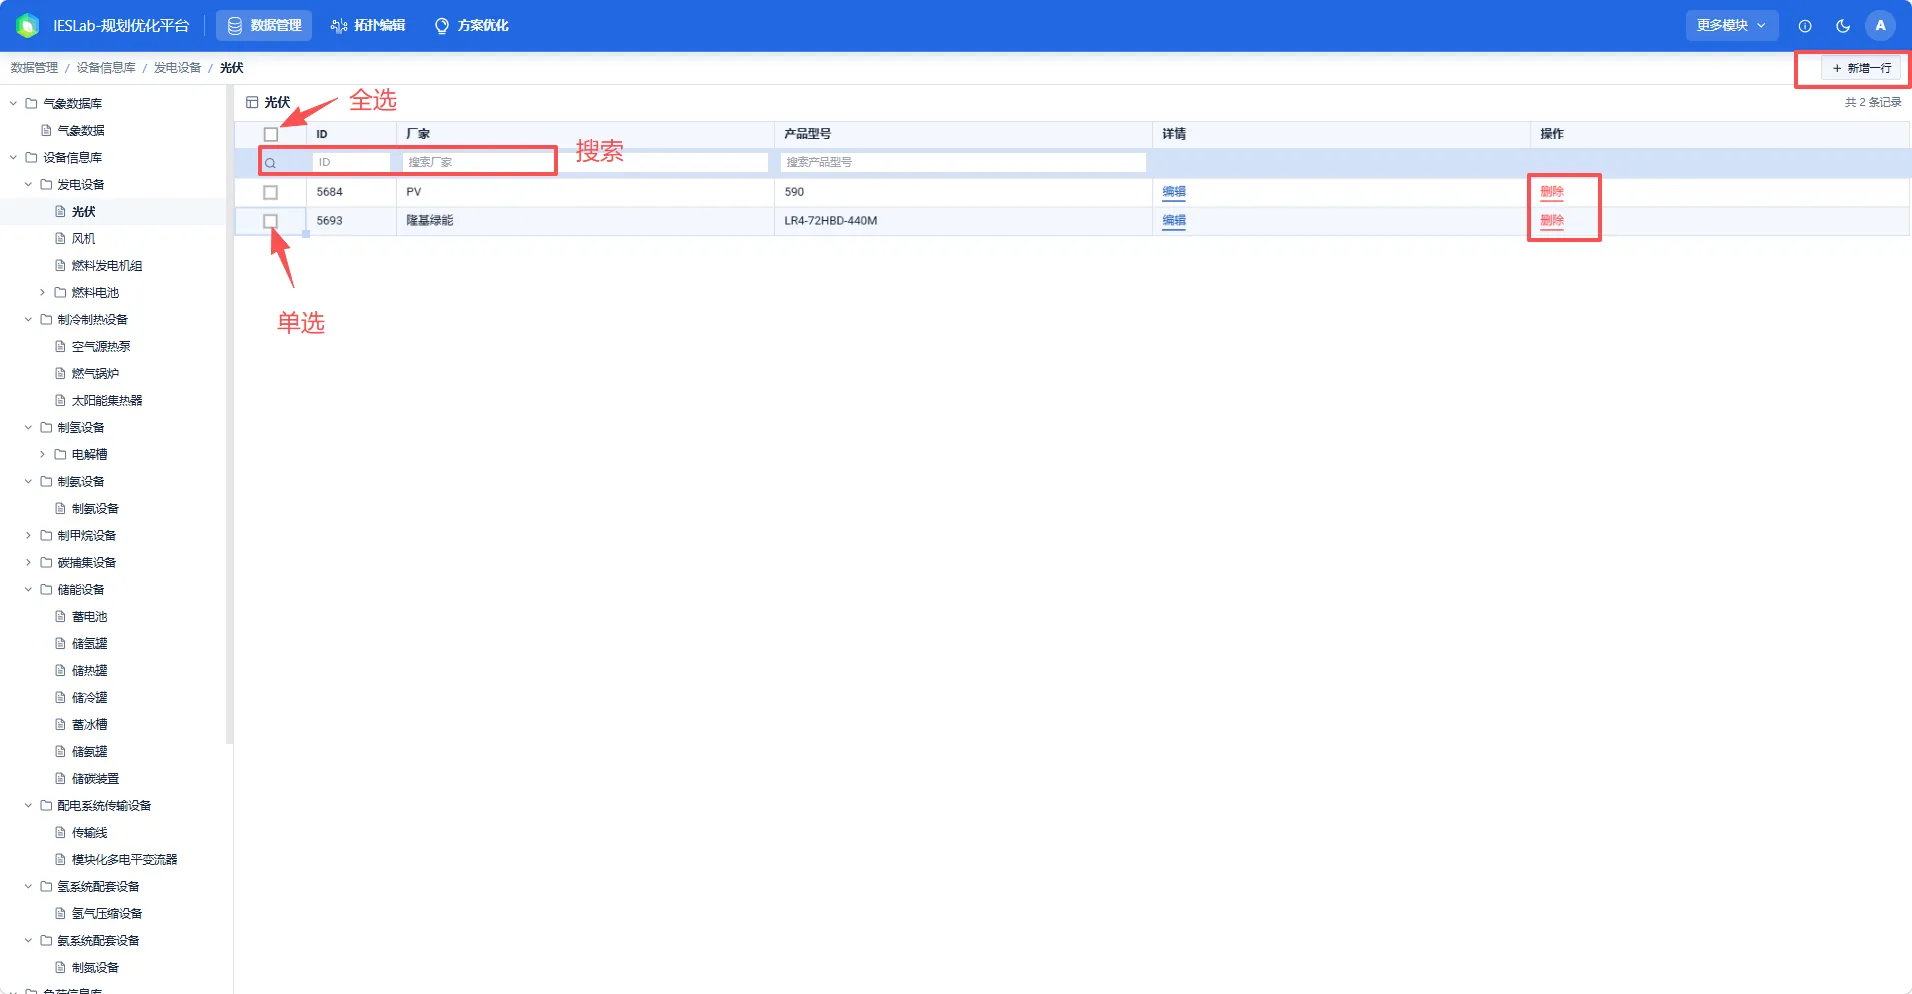Select 燃气锅炉 in the device tree

(x=95, y=373)
